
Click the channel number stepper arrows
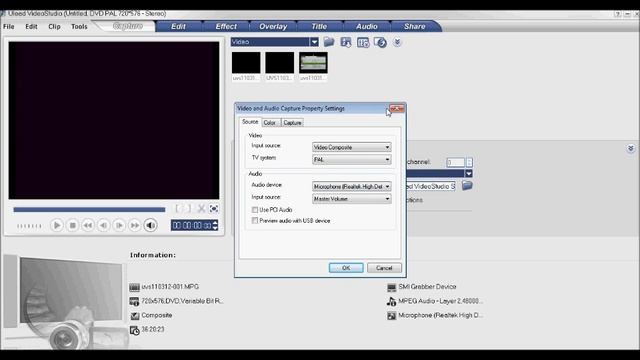point(469,162)
